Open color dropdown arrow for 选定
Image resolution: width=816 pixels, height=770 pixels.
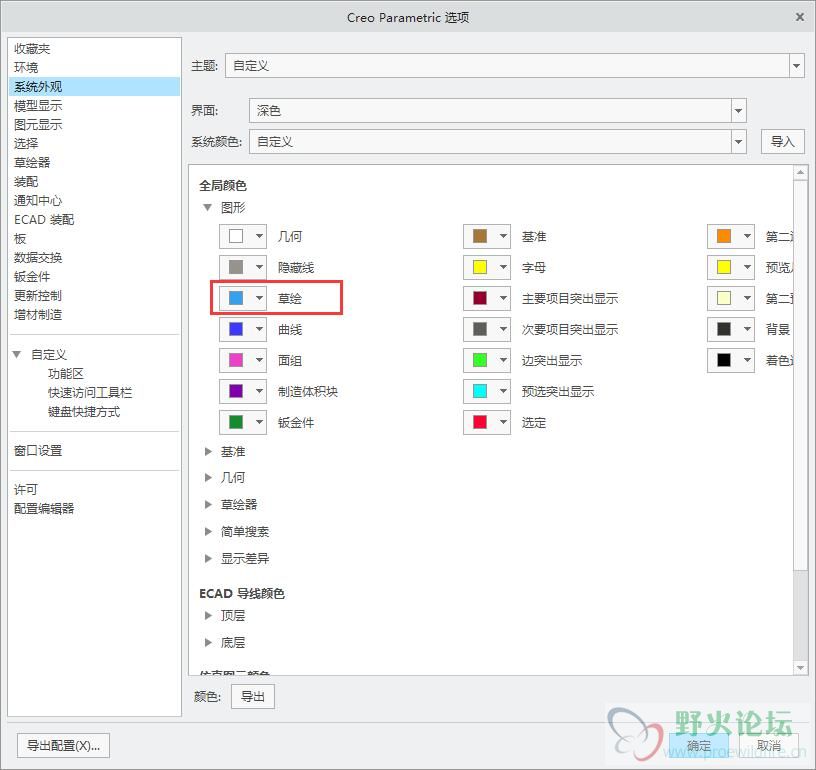(503, 422)
